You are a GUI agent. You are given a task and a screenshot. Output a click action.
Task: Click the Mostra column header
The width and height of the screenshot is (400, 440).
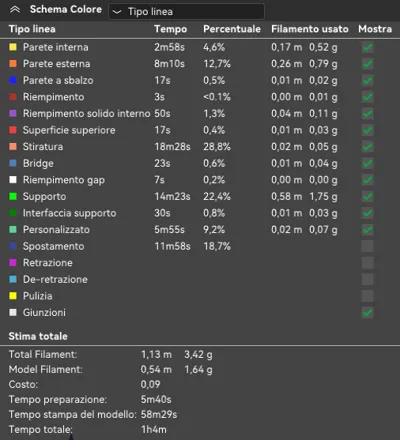coord(375,29)
